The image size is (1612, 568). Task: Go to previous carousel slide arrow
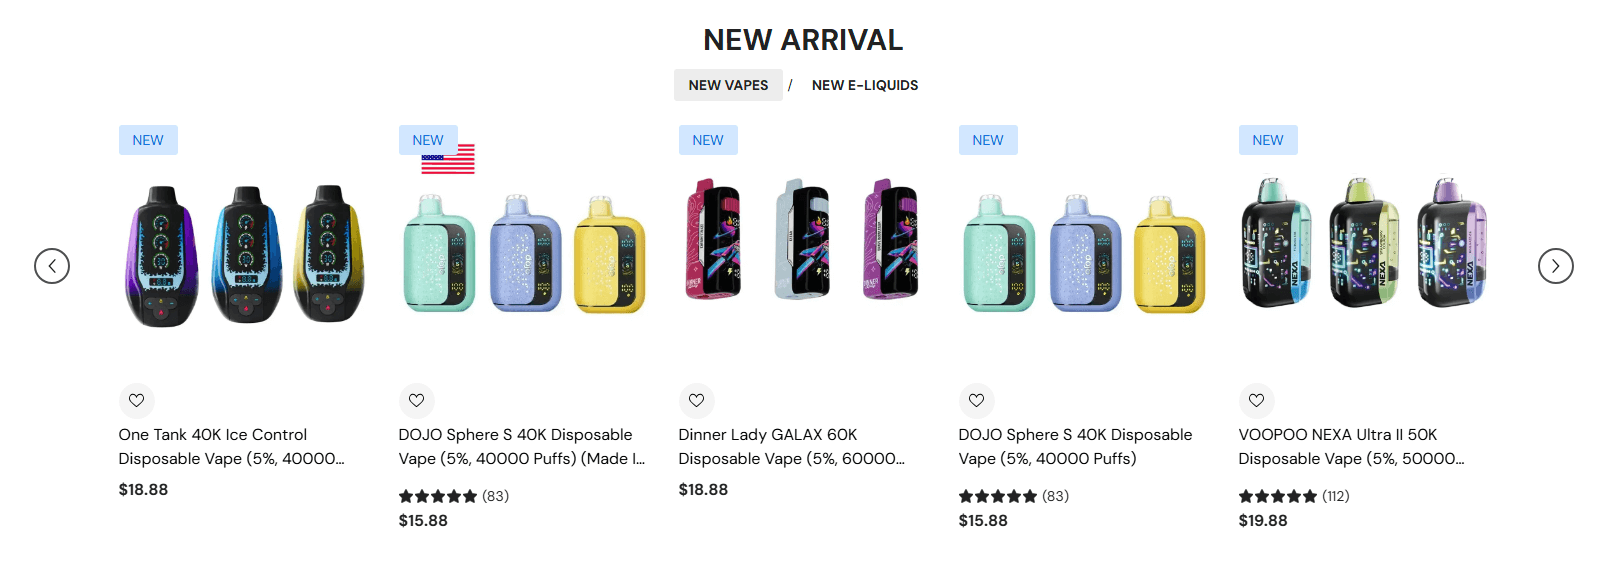point(52,266)
